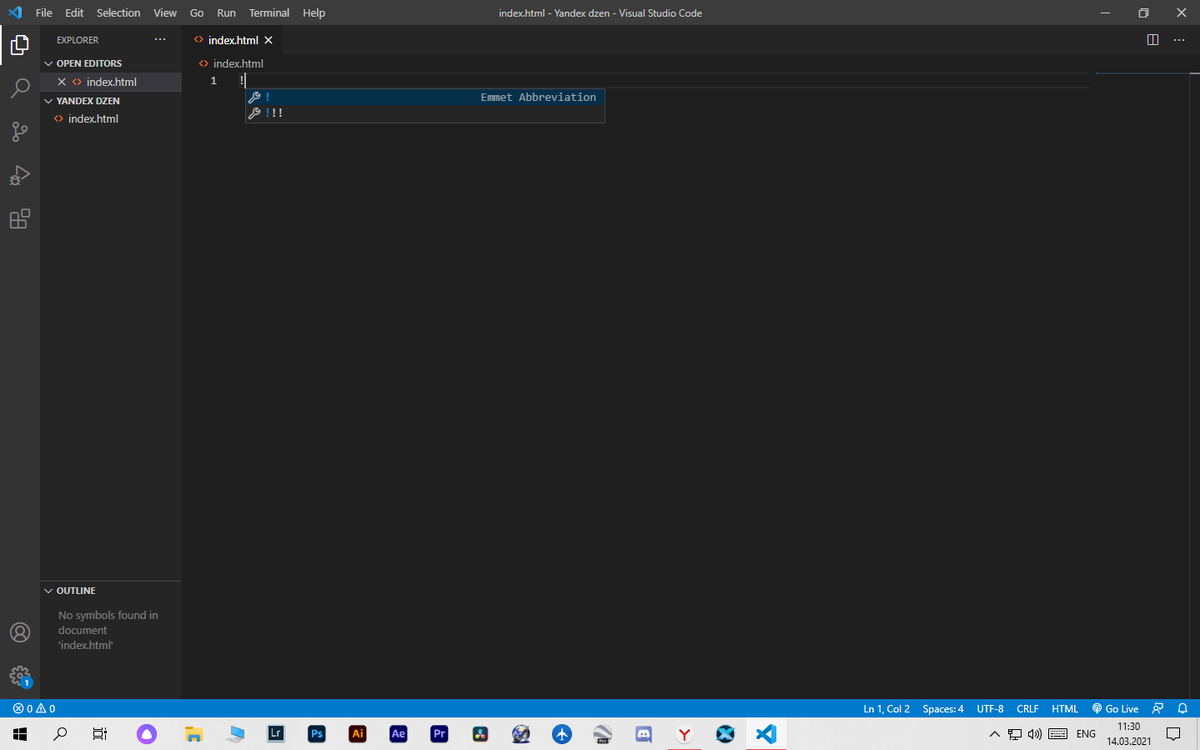Launch After Effects from taskbar
Viewport: 1200px width, 750px height.
coord(398,734)
